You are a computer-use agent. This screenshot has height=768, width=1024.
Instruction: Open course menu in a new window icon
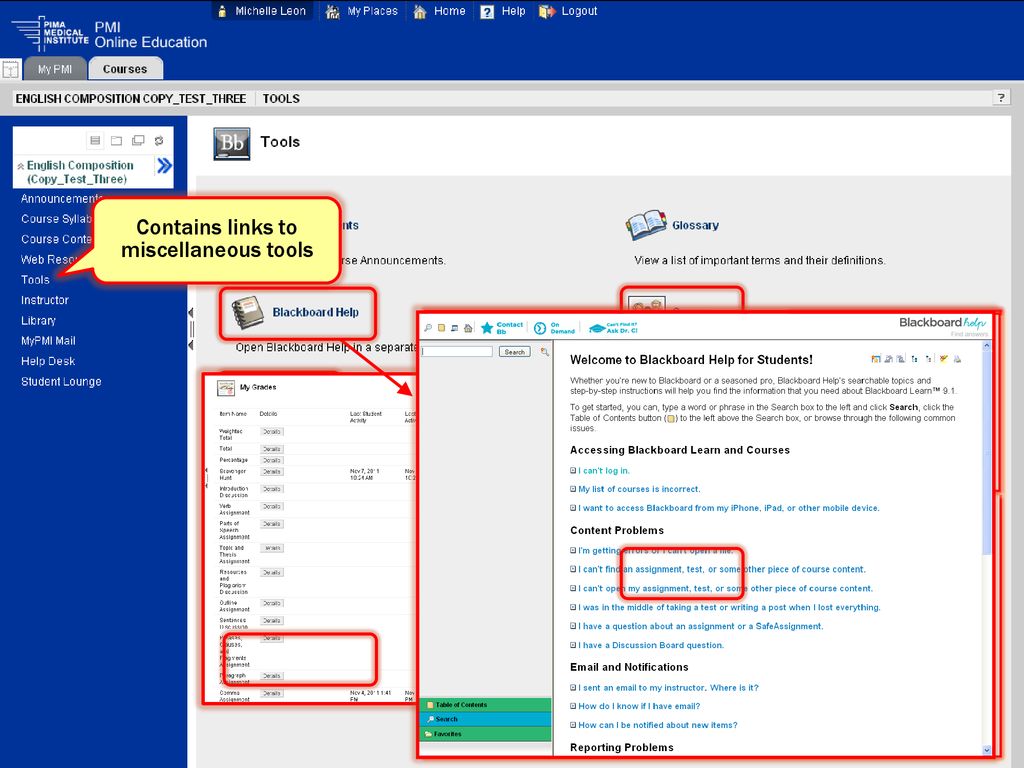pos(138,140)
